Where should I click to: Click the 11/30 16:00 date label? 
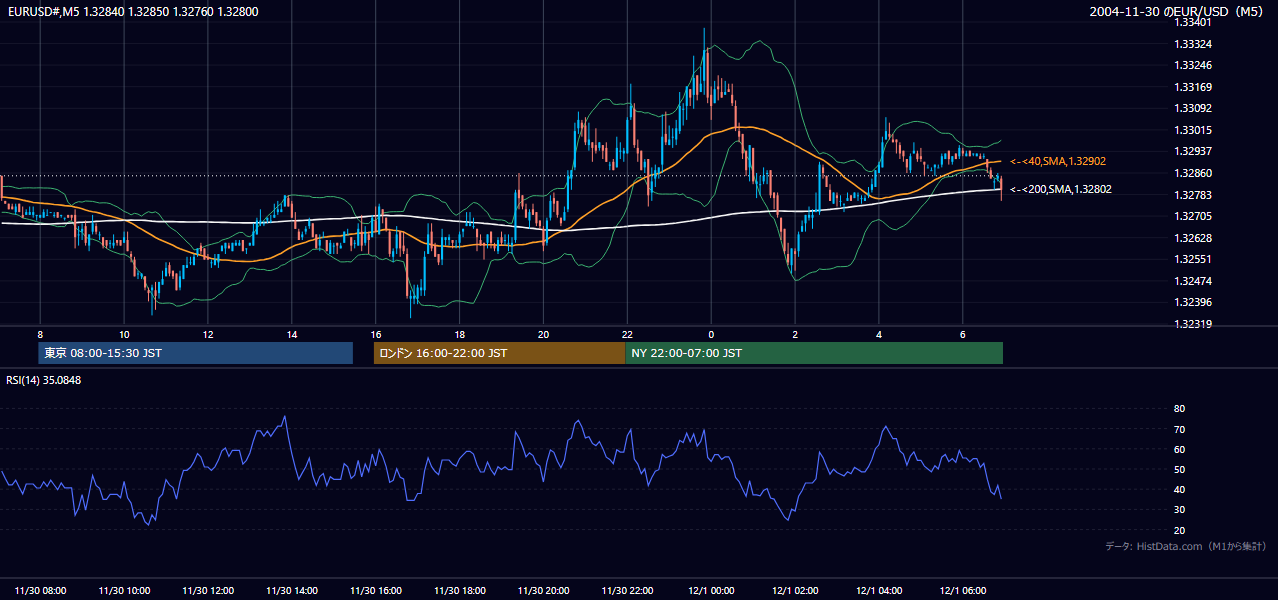coord(376,591)
